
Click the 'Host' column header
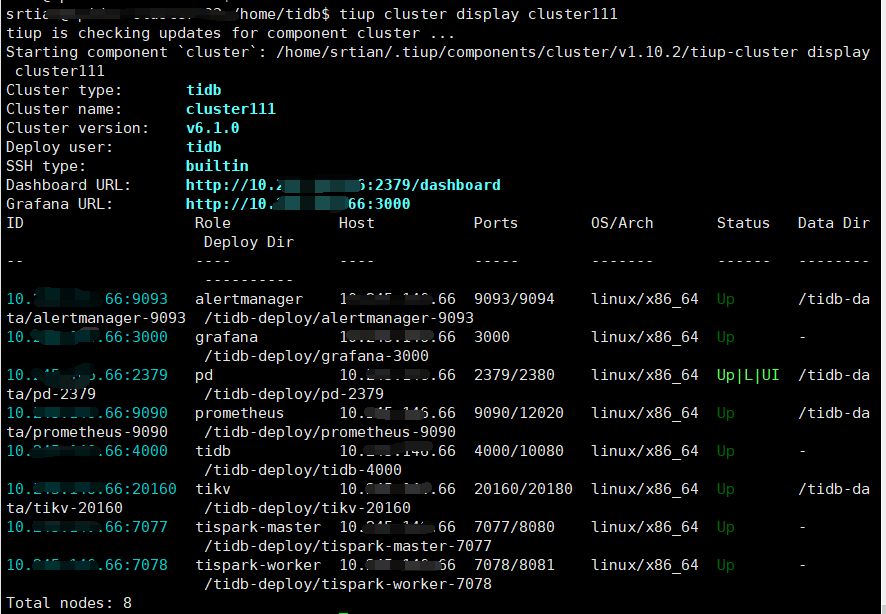(357, 223)
